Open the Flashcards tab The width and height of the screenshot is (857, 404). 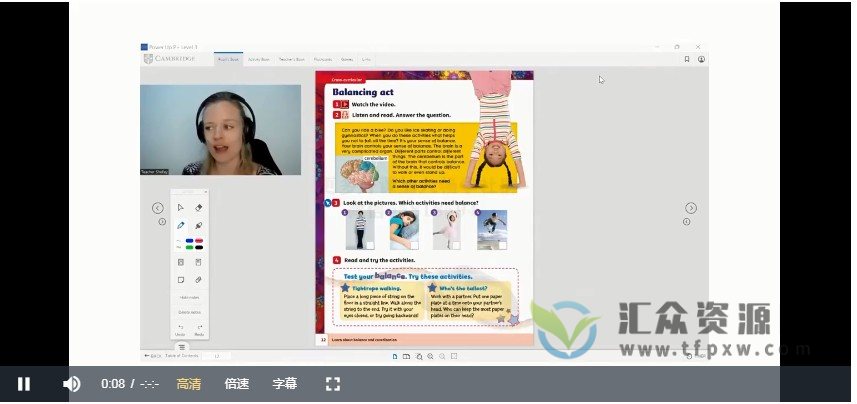[x=323, y=59]
